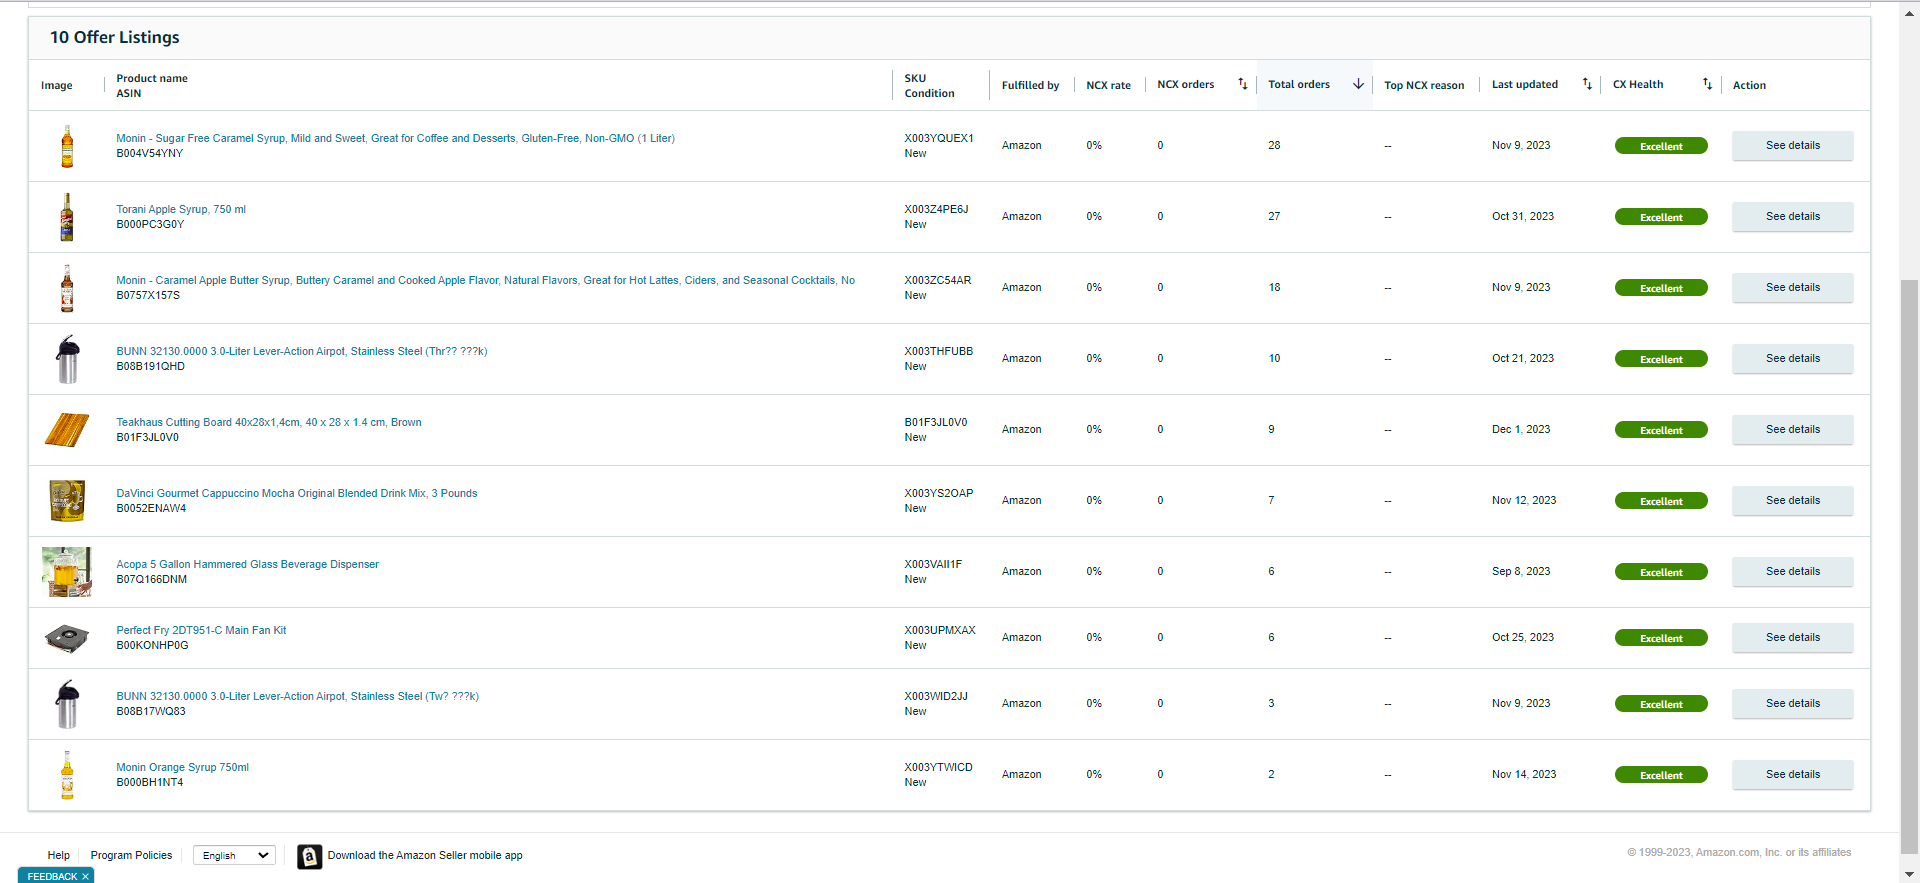Open Acopa Glass Beverage Dispenser link
Screen dimensions: 1920x883
point(248,564)
